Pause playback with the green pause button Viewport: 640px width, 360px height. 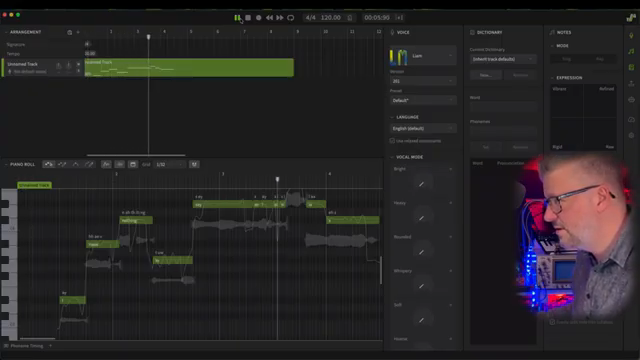pyautogui.click(x=237, y=18)
